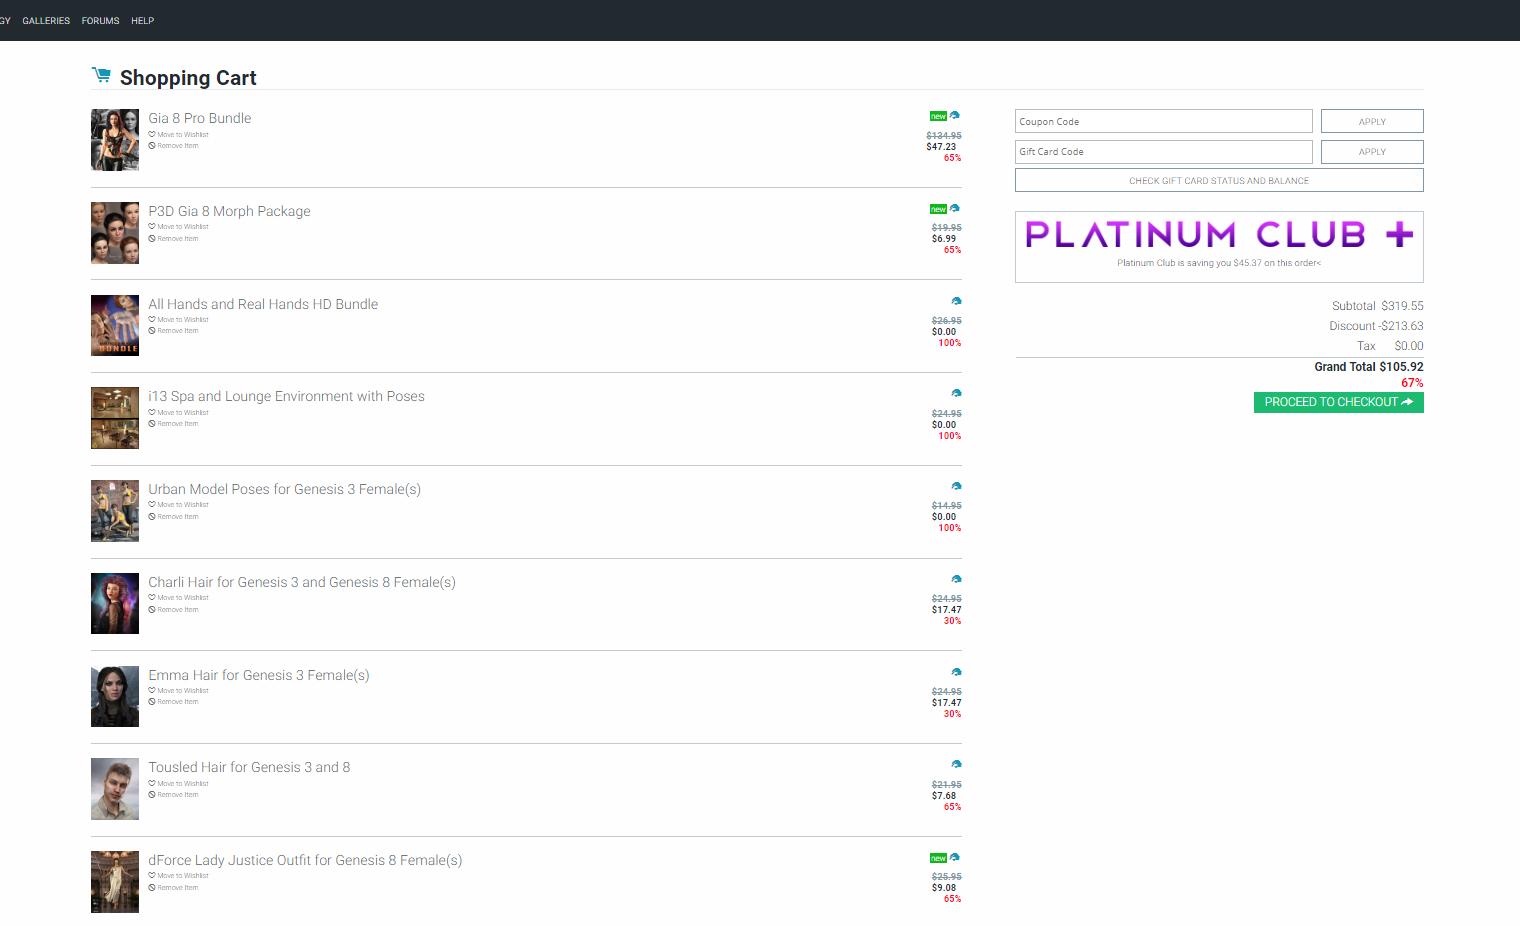This screenshot has width=1520, height=926.
Task: Open the Forums menu item
Action: [100, 21]
